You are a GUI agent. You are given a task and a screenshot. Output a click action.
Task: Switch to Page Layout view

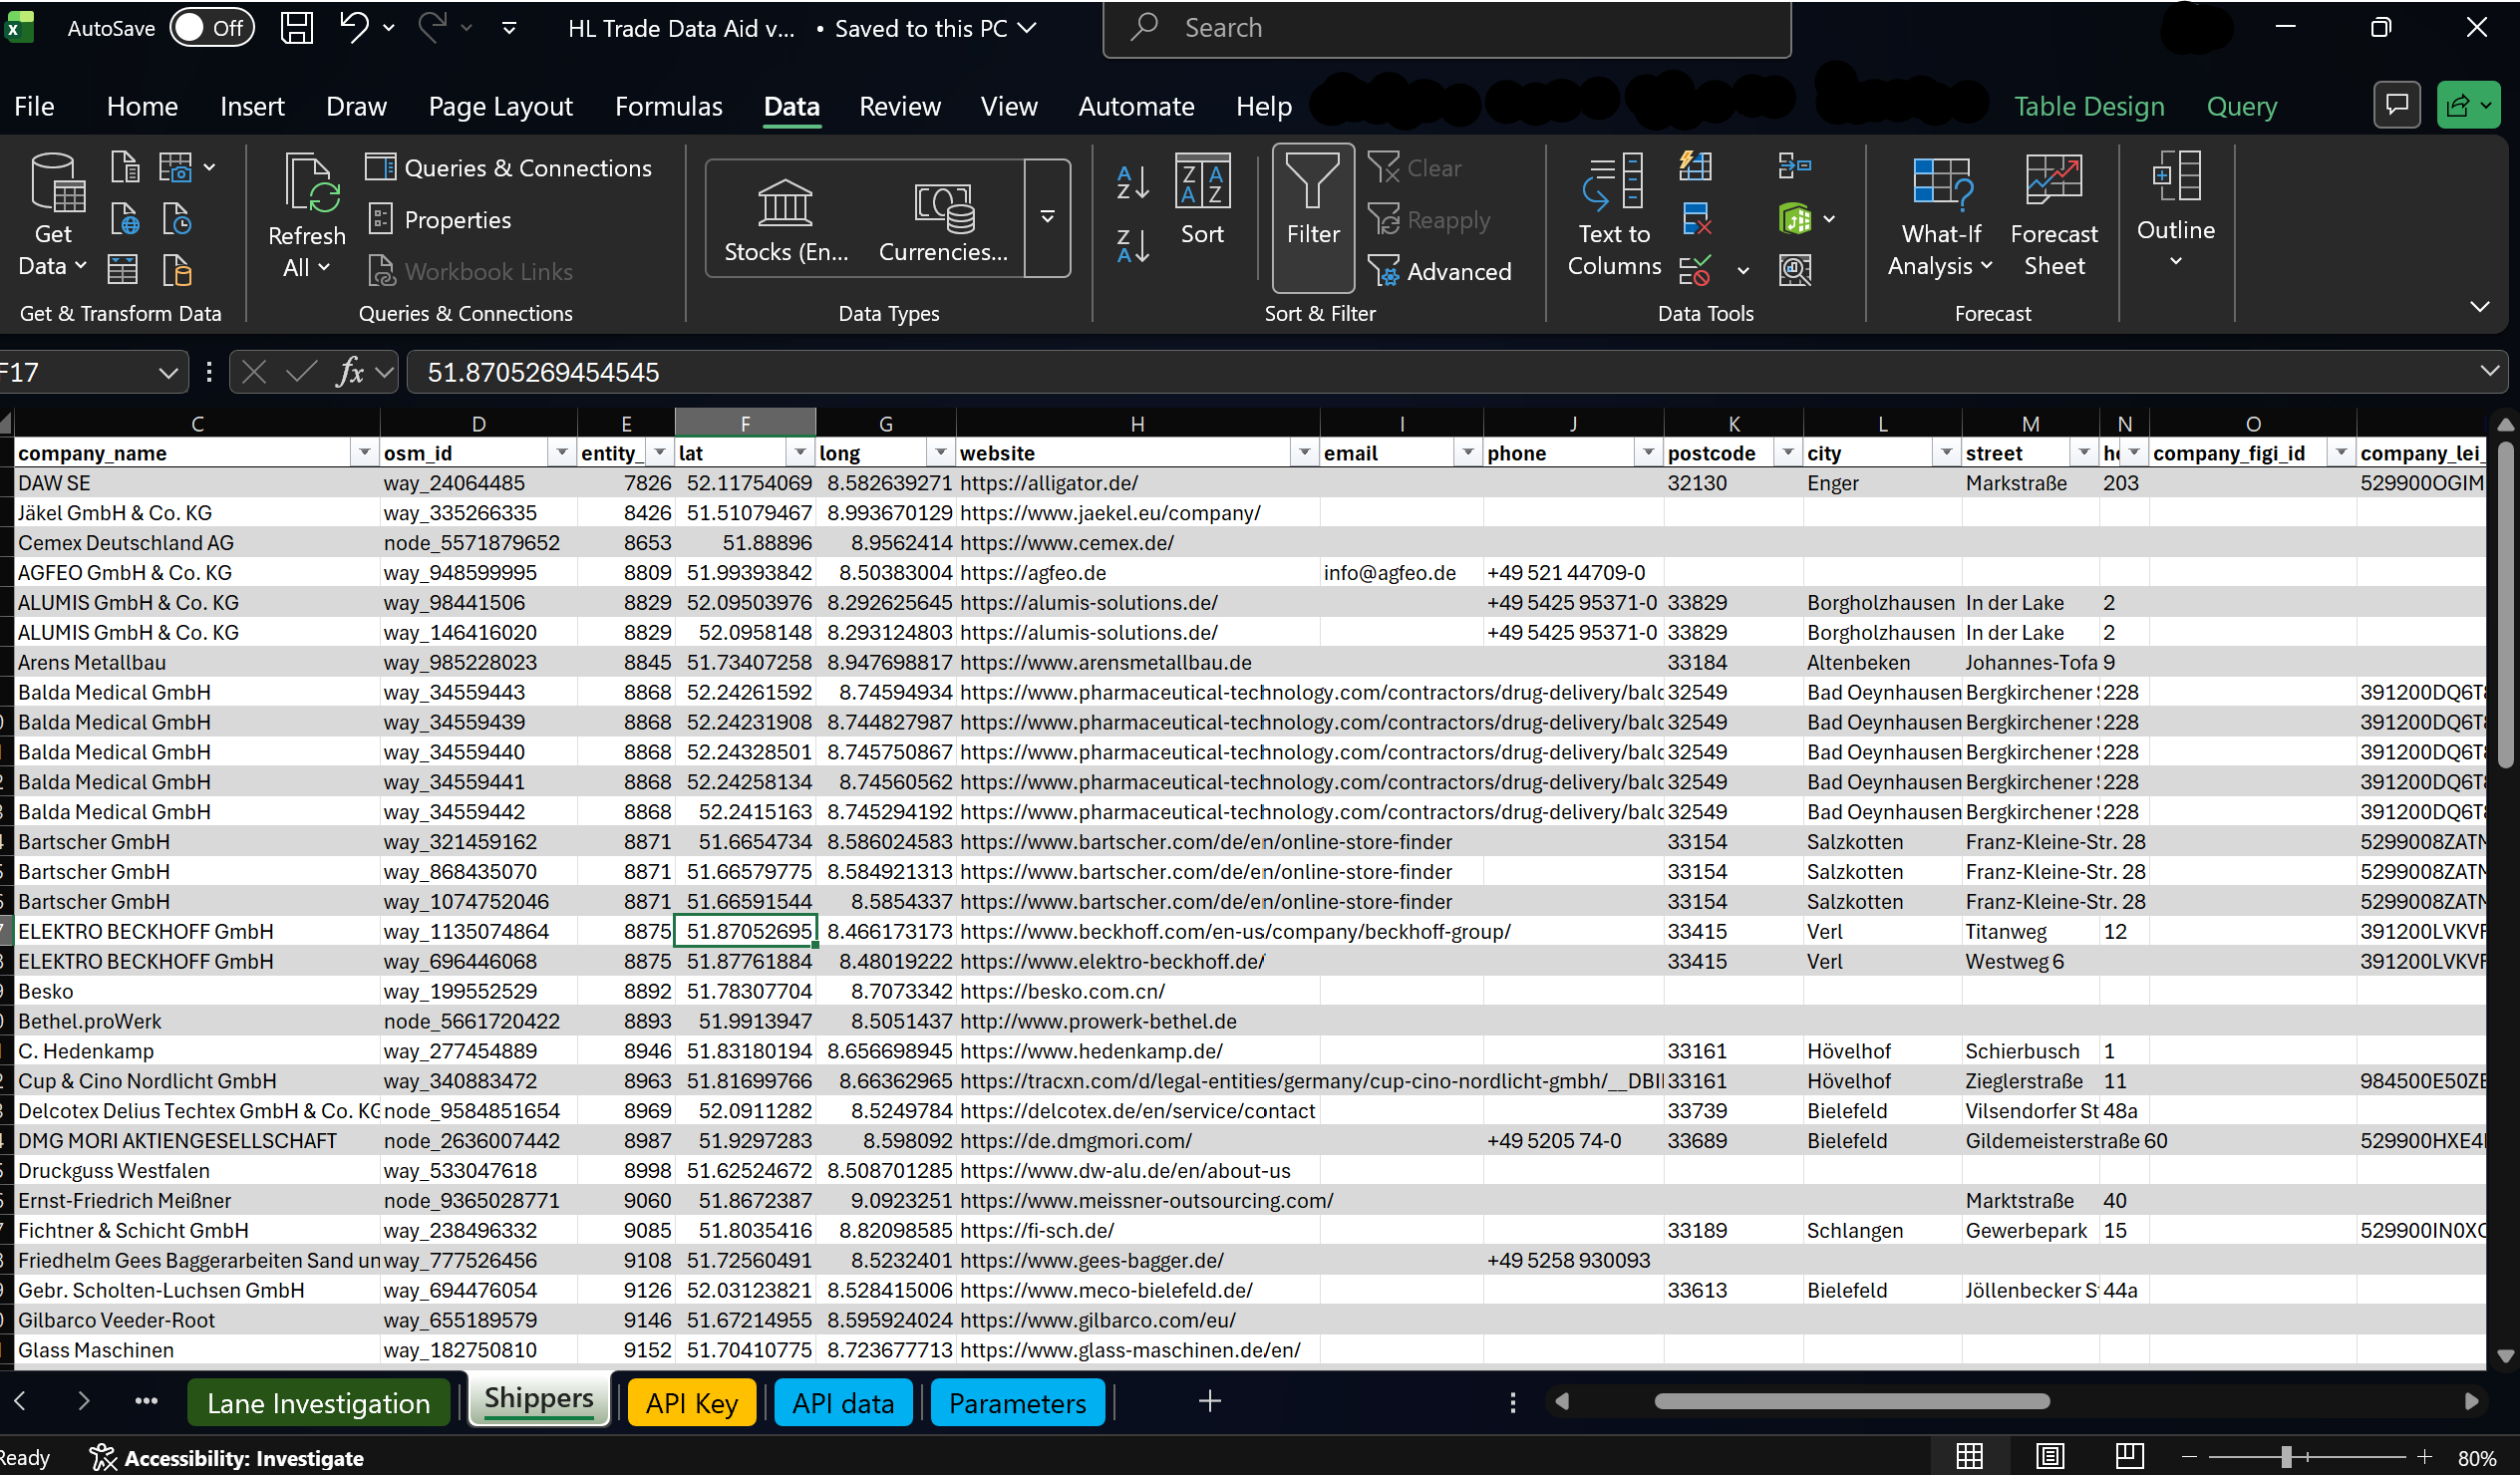(x=2049, y=1457)
